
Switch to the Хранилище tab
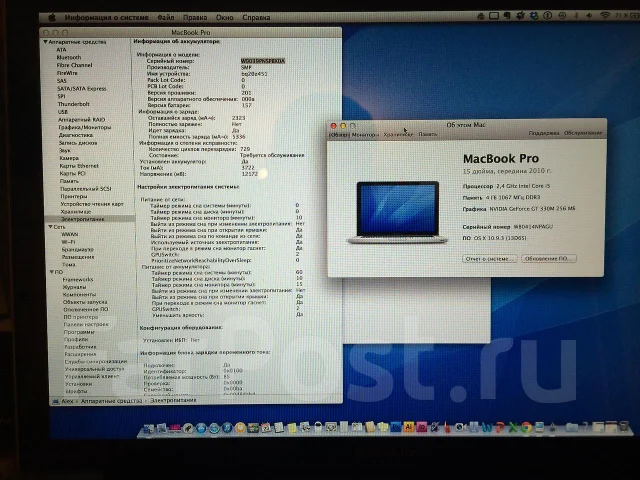coord(398,134)
